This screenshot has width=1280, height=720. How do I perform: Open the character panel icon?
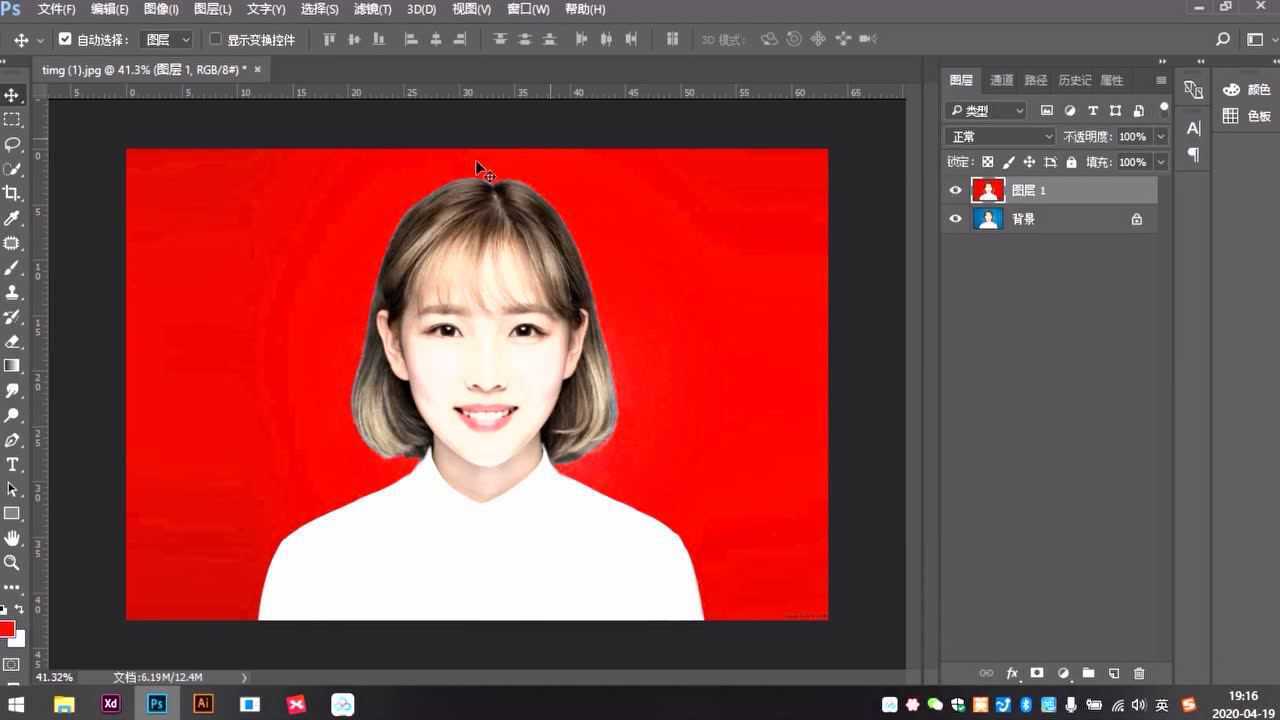(1193, 128)
